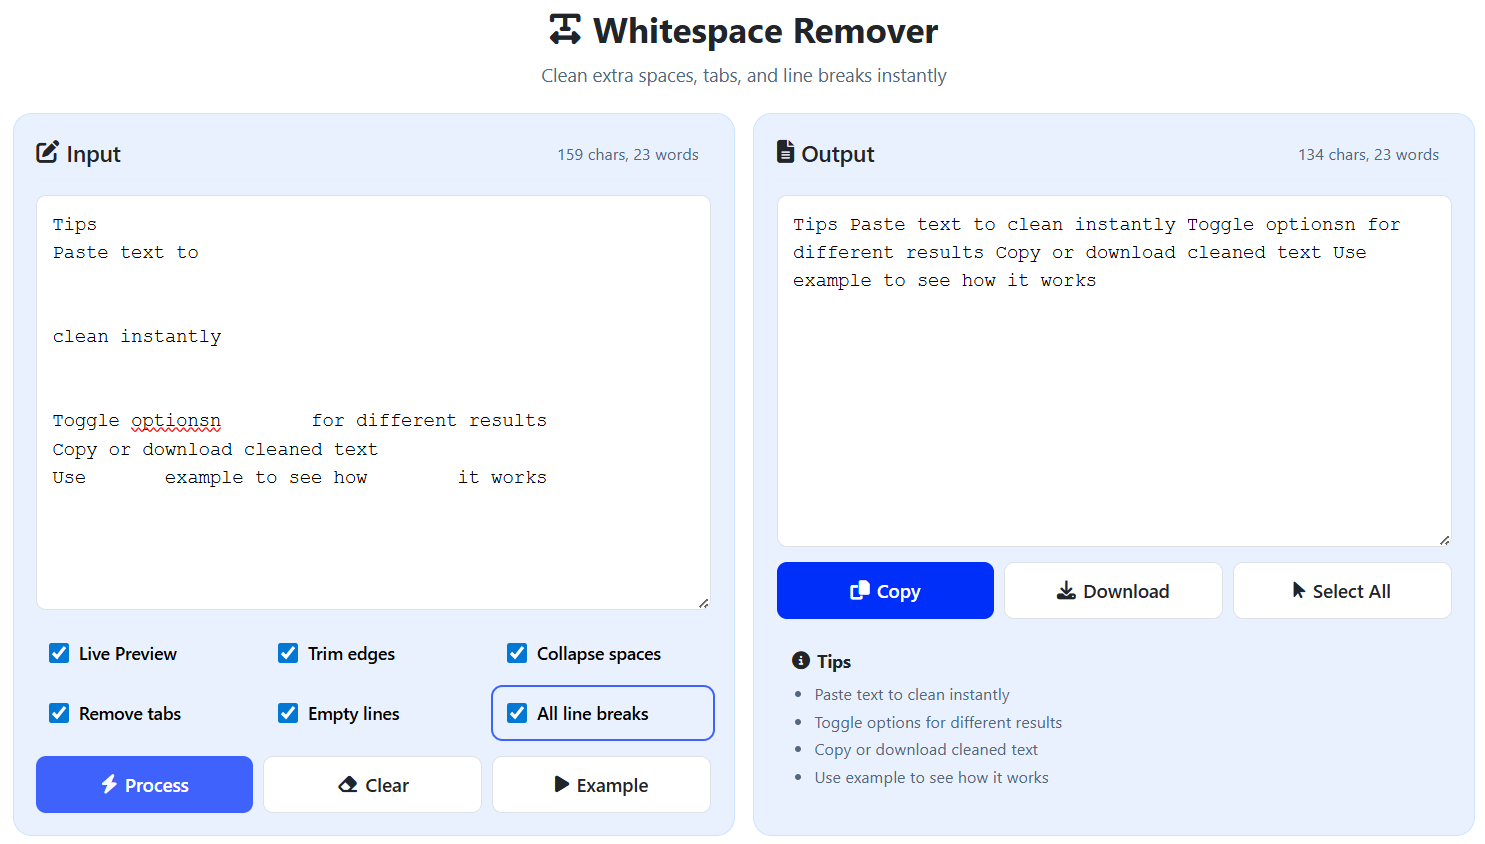Grab the Input textarea resize handle

coord(704,603)
